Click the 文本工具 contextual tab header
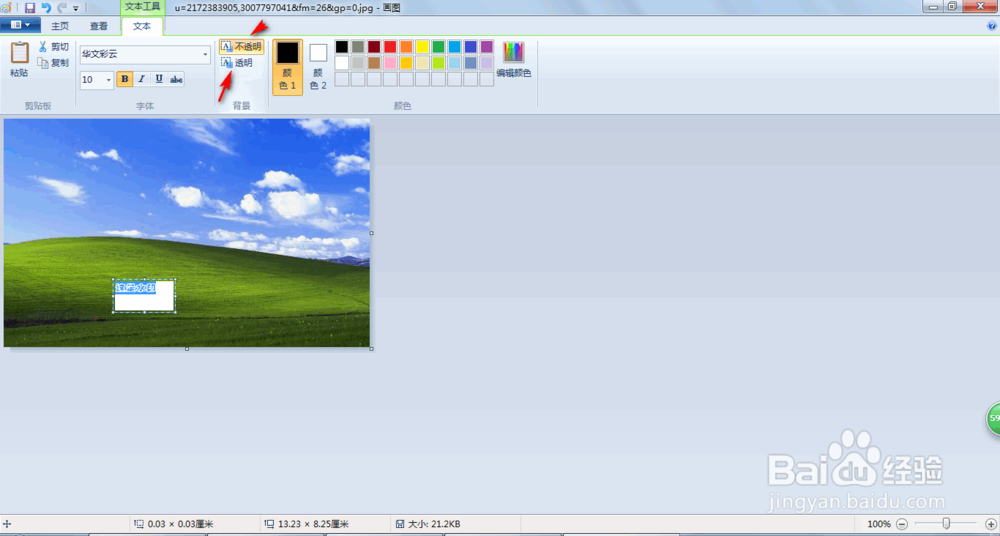 (142, 7)
